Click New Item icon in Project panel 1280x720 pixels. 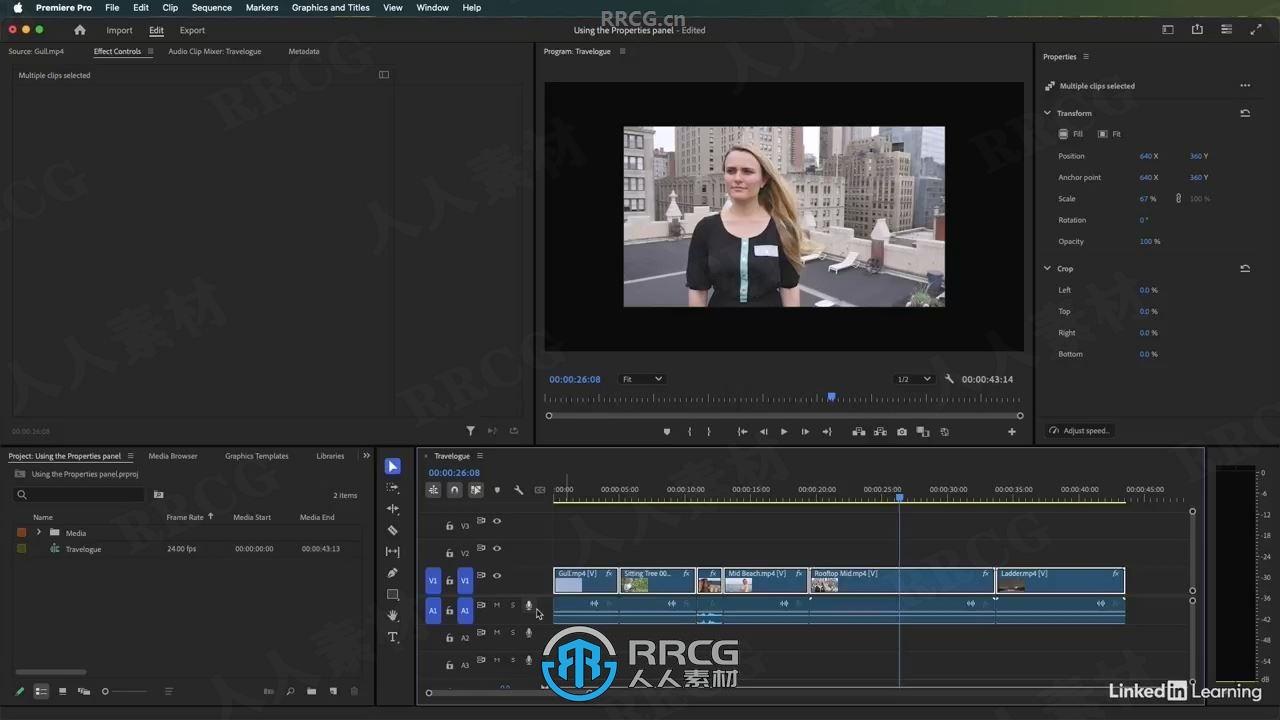point(333,691)
